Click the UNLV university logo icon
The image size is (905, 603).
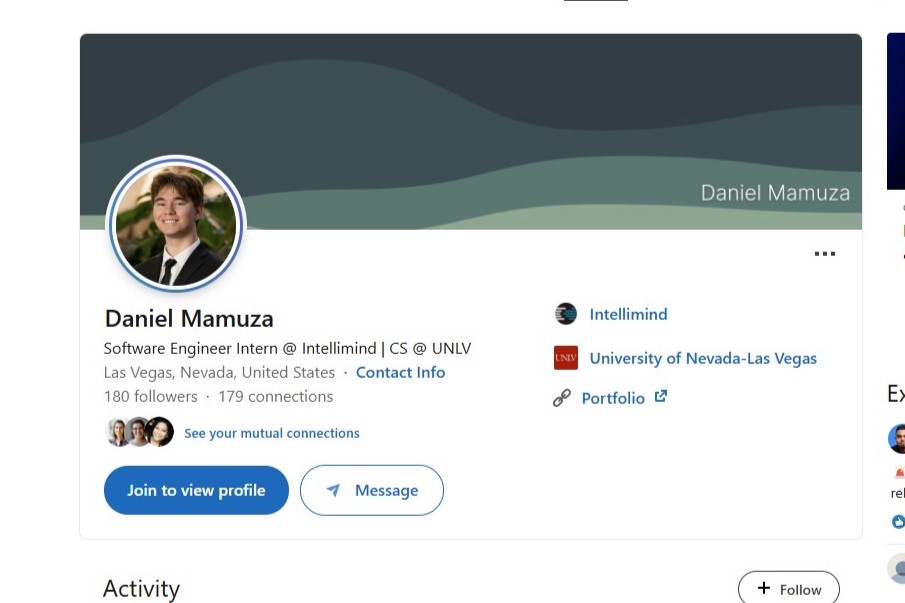(x=566, y=358)
